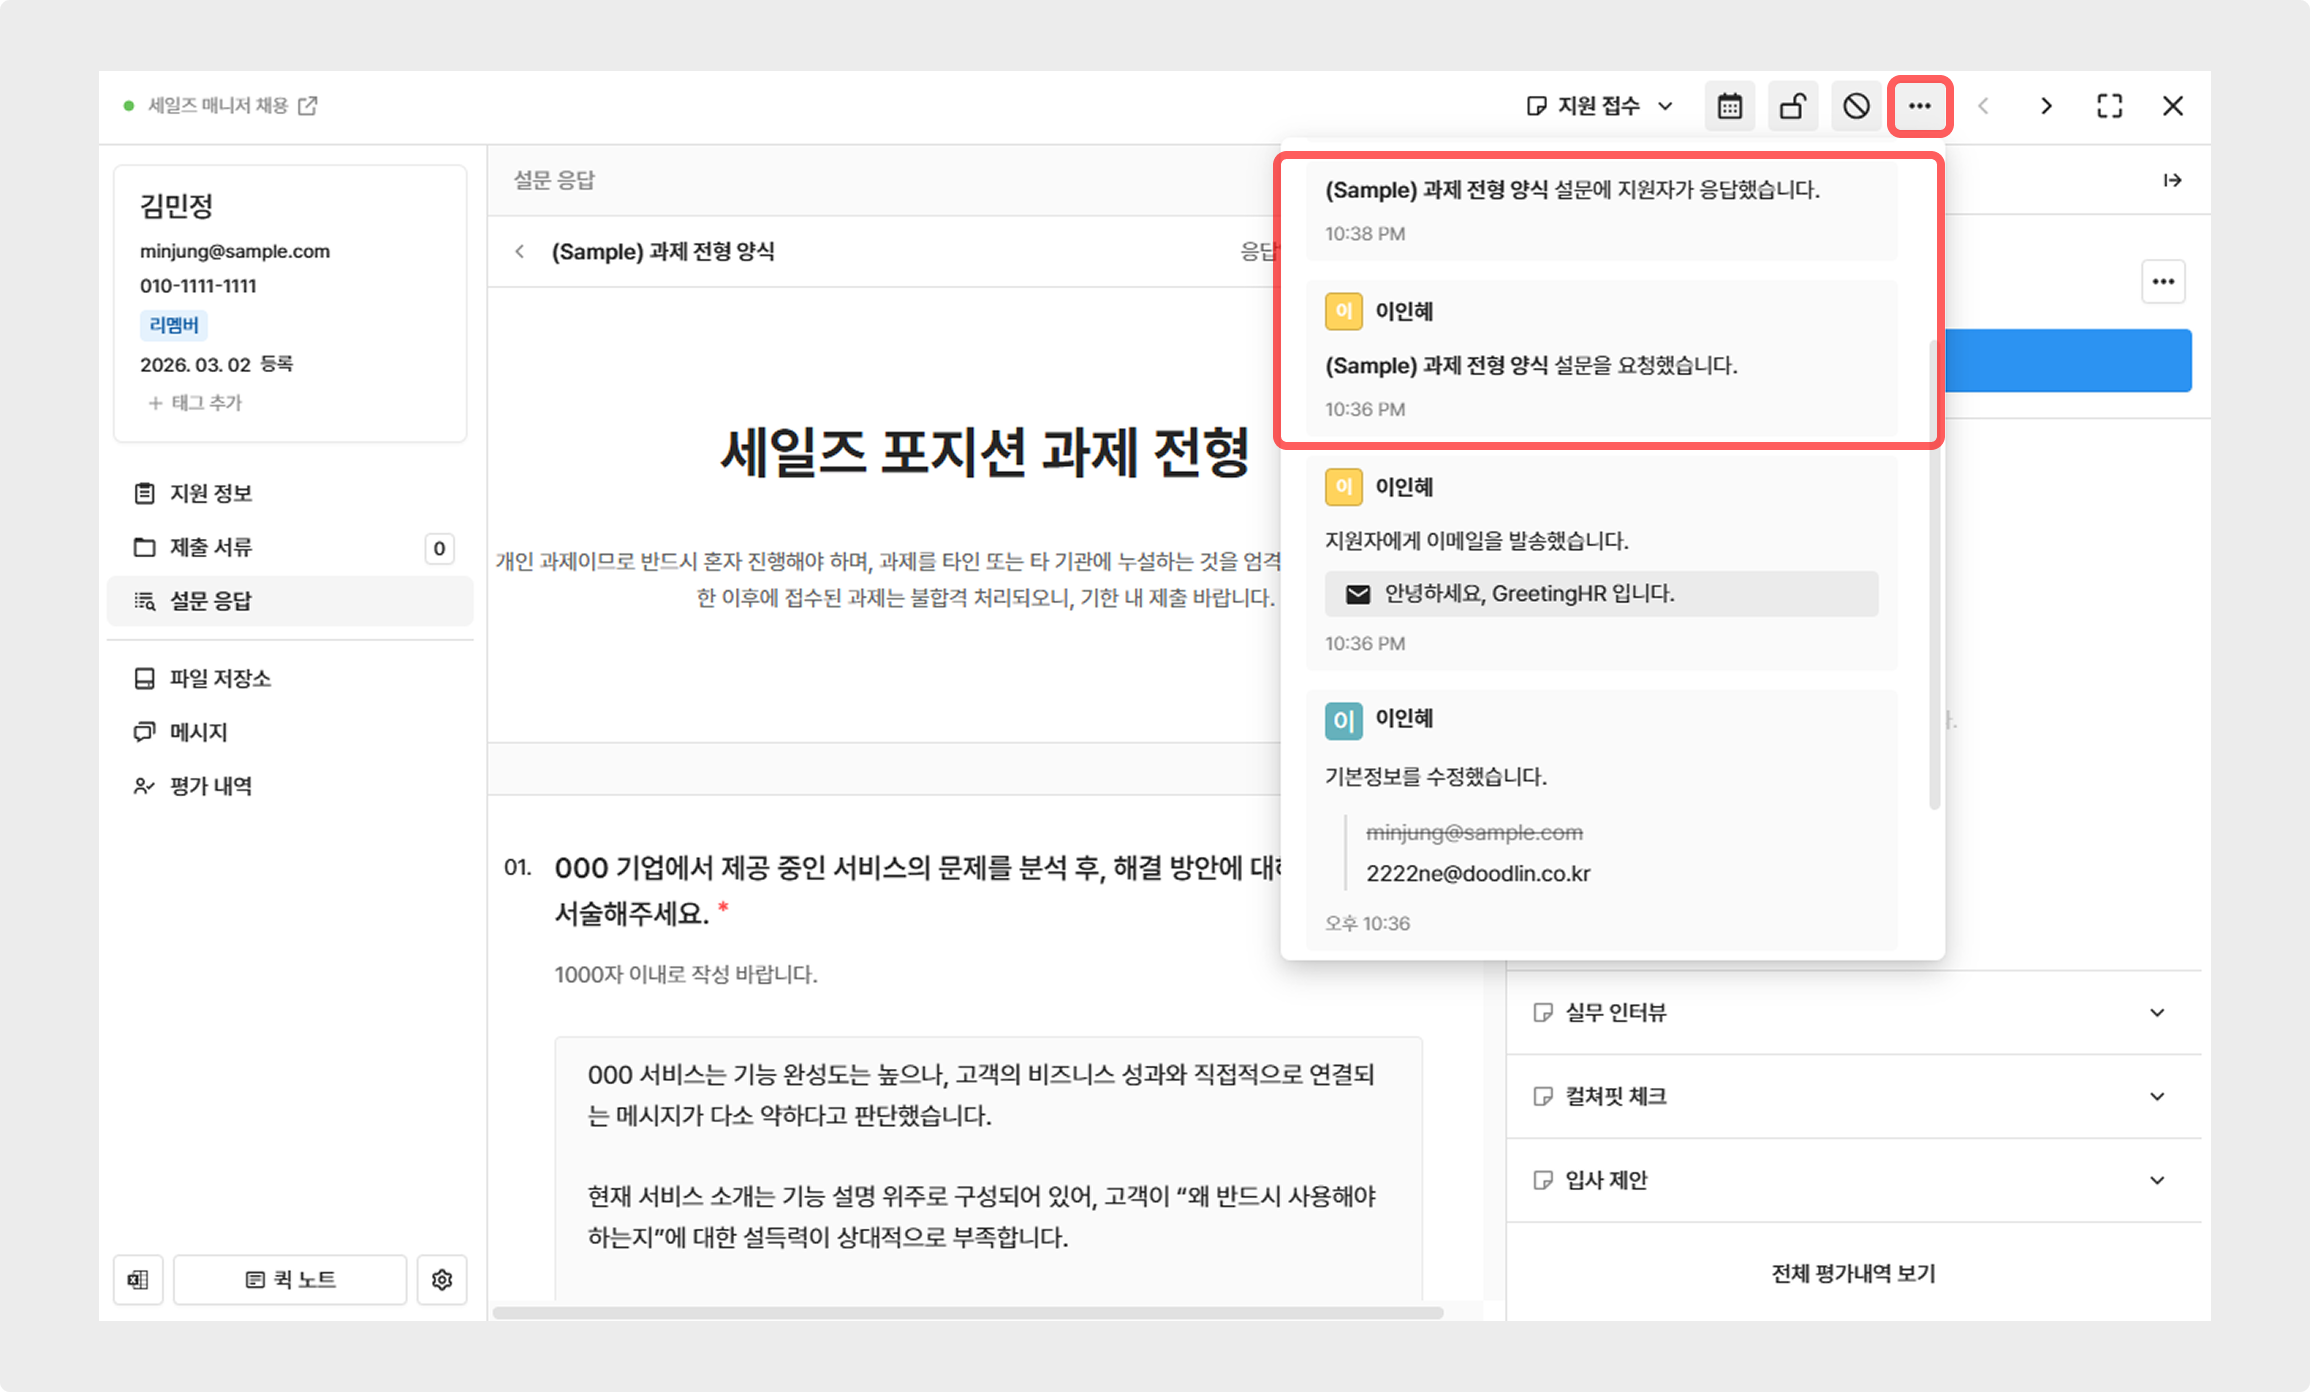Image resolution: width=2310 pixels, height=1392 pixels.
Task: Open the email '안녕하세요, GreetingHR 입니다.' in the activity log
Action: 1601,594
